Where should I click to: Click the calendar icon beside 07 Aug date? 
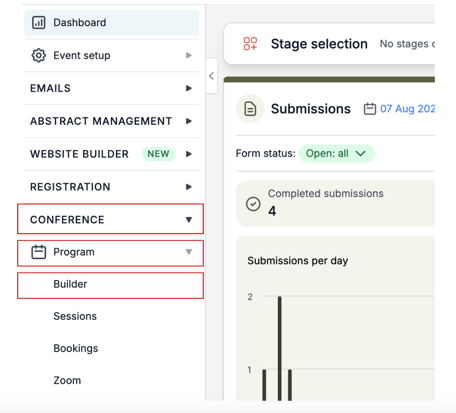[369, 109]
